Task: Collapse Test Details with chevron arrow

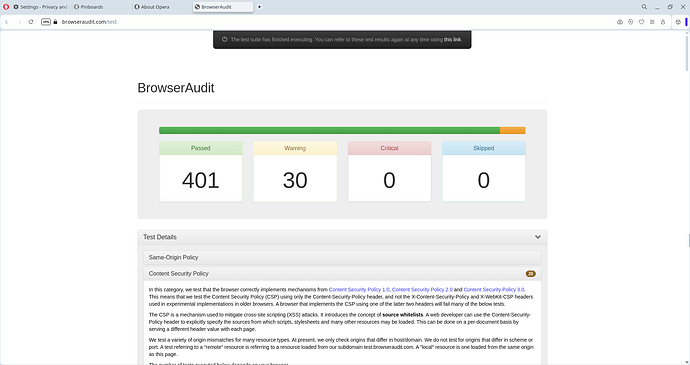Action: click(x=538, y=237)
